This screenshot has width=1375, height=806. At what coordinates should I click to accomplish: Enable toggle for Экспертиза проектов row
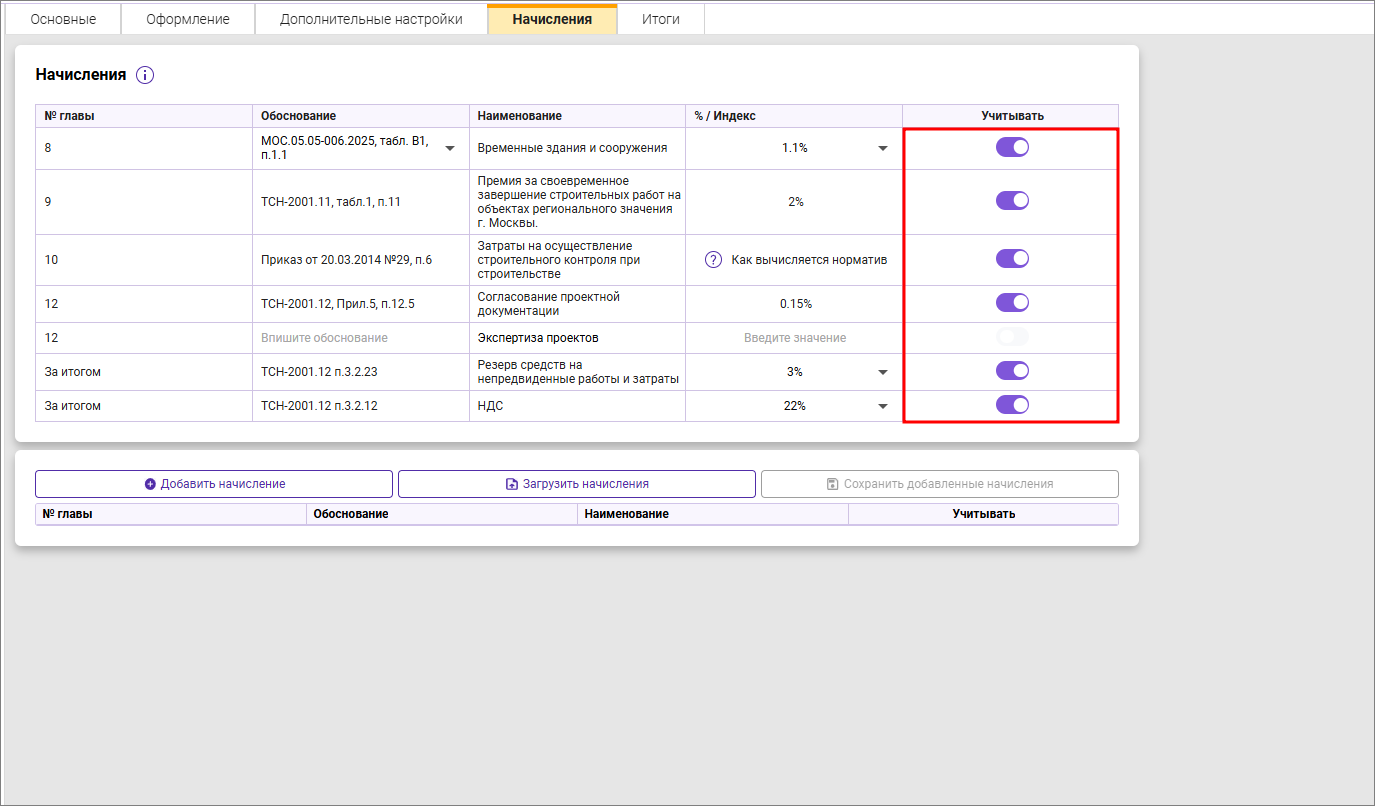1012,338
